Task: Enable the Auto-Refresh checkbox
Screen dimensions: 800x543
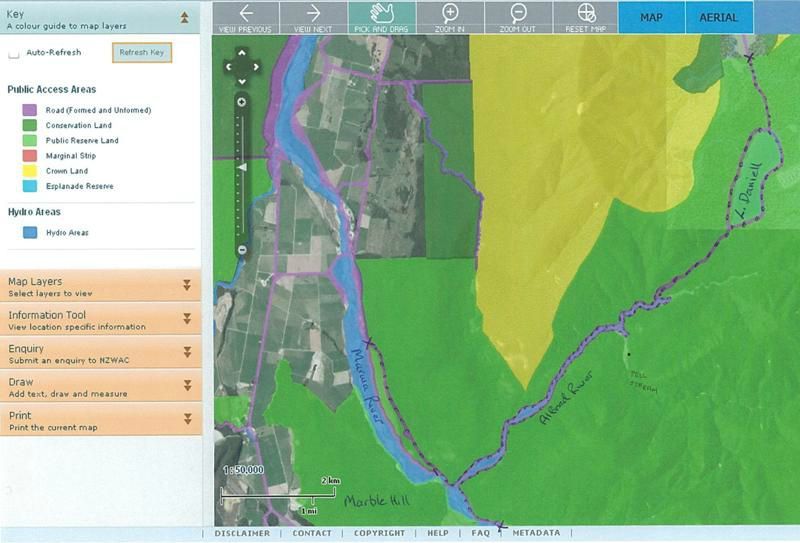Action: [x=14, y=53]
